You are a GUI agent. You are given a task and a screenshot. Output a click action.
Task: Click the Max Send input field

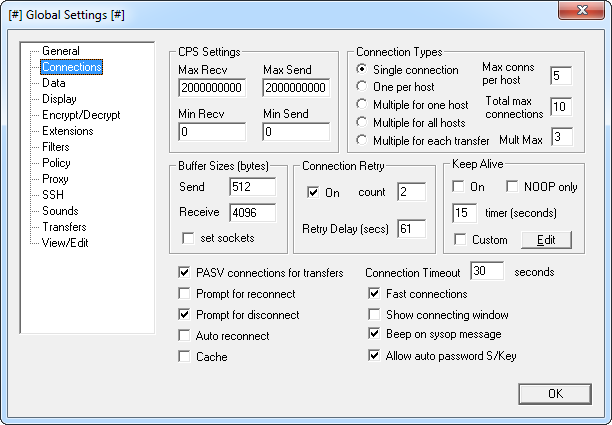point(296,88)
